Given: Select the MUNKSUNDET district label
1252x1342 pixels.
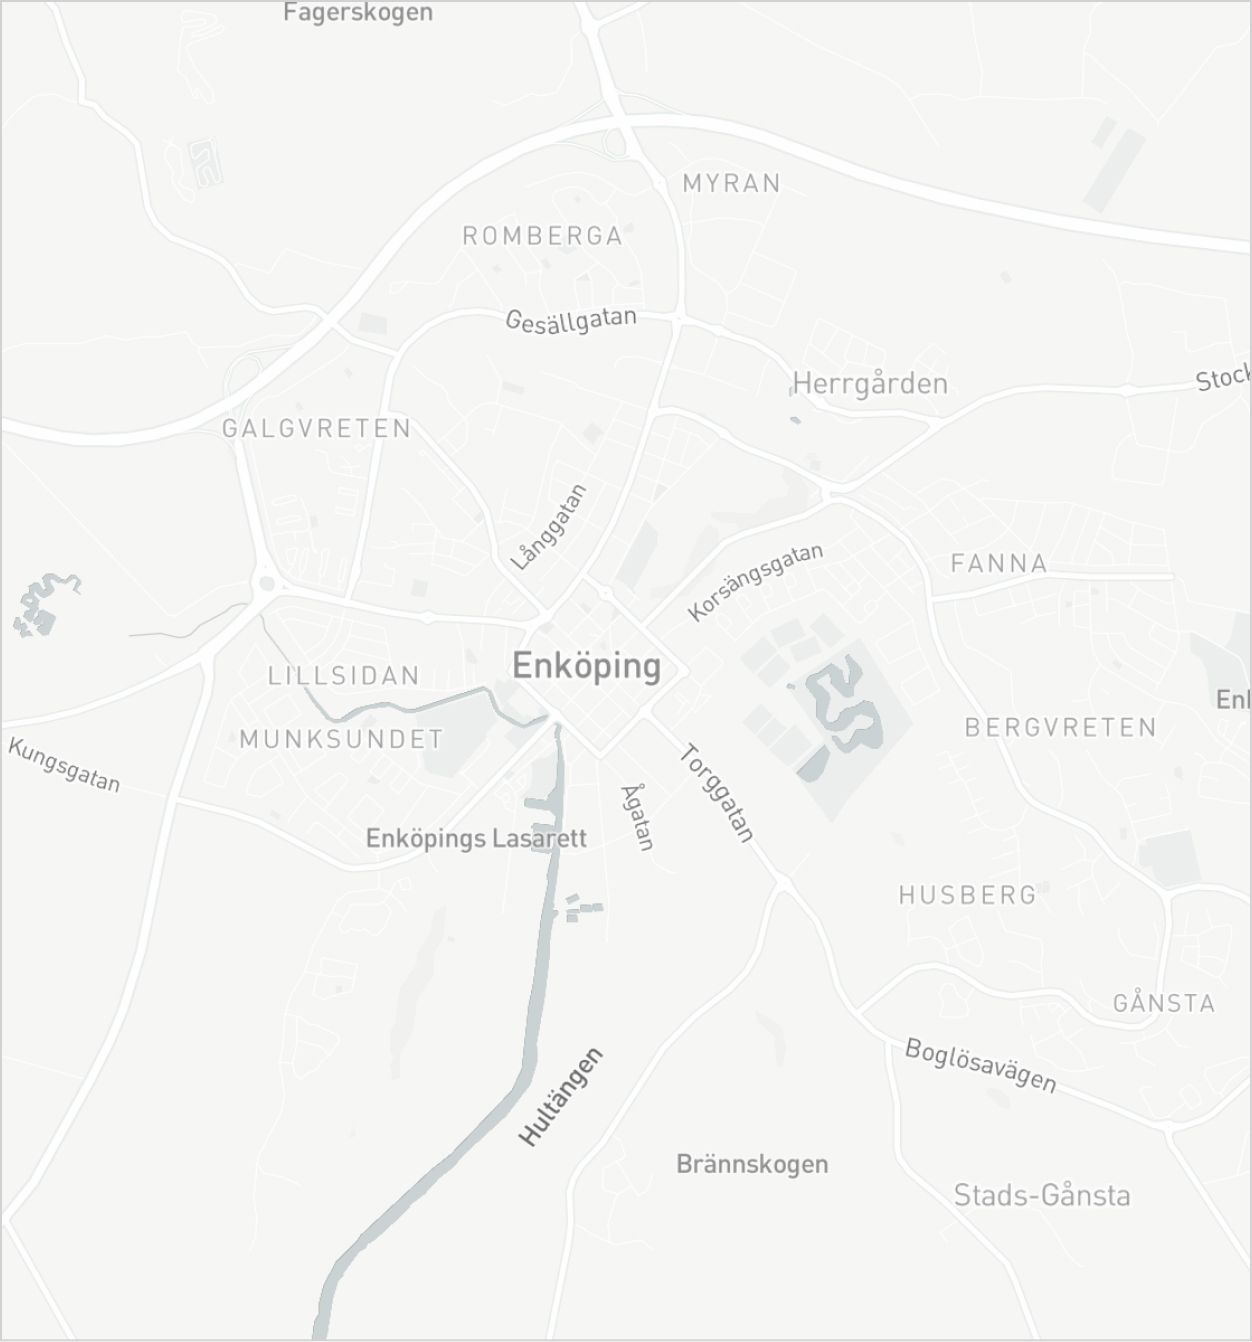Looking at the screenshot, I should coord(341,739).
